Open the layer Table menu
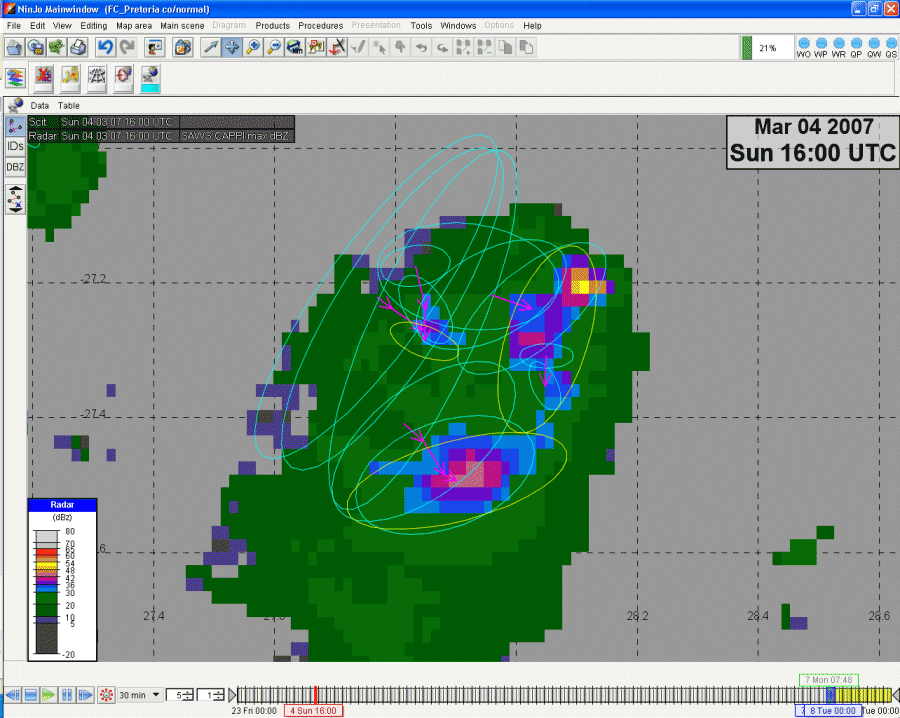 tap(68, 106)
